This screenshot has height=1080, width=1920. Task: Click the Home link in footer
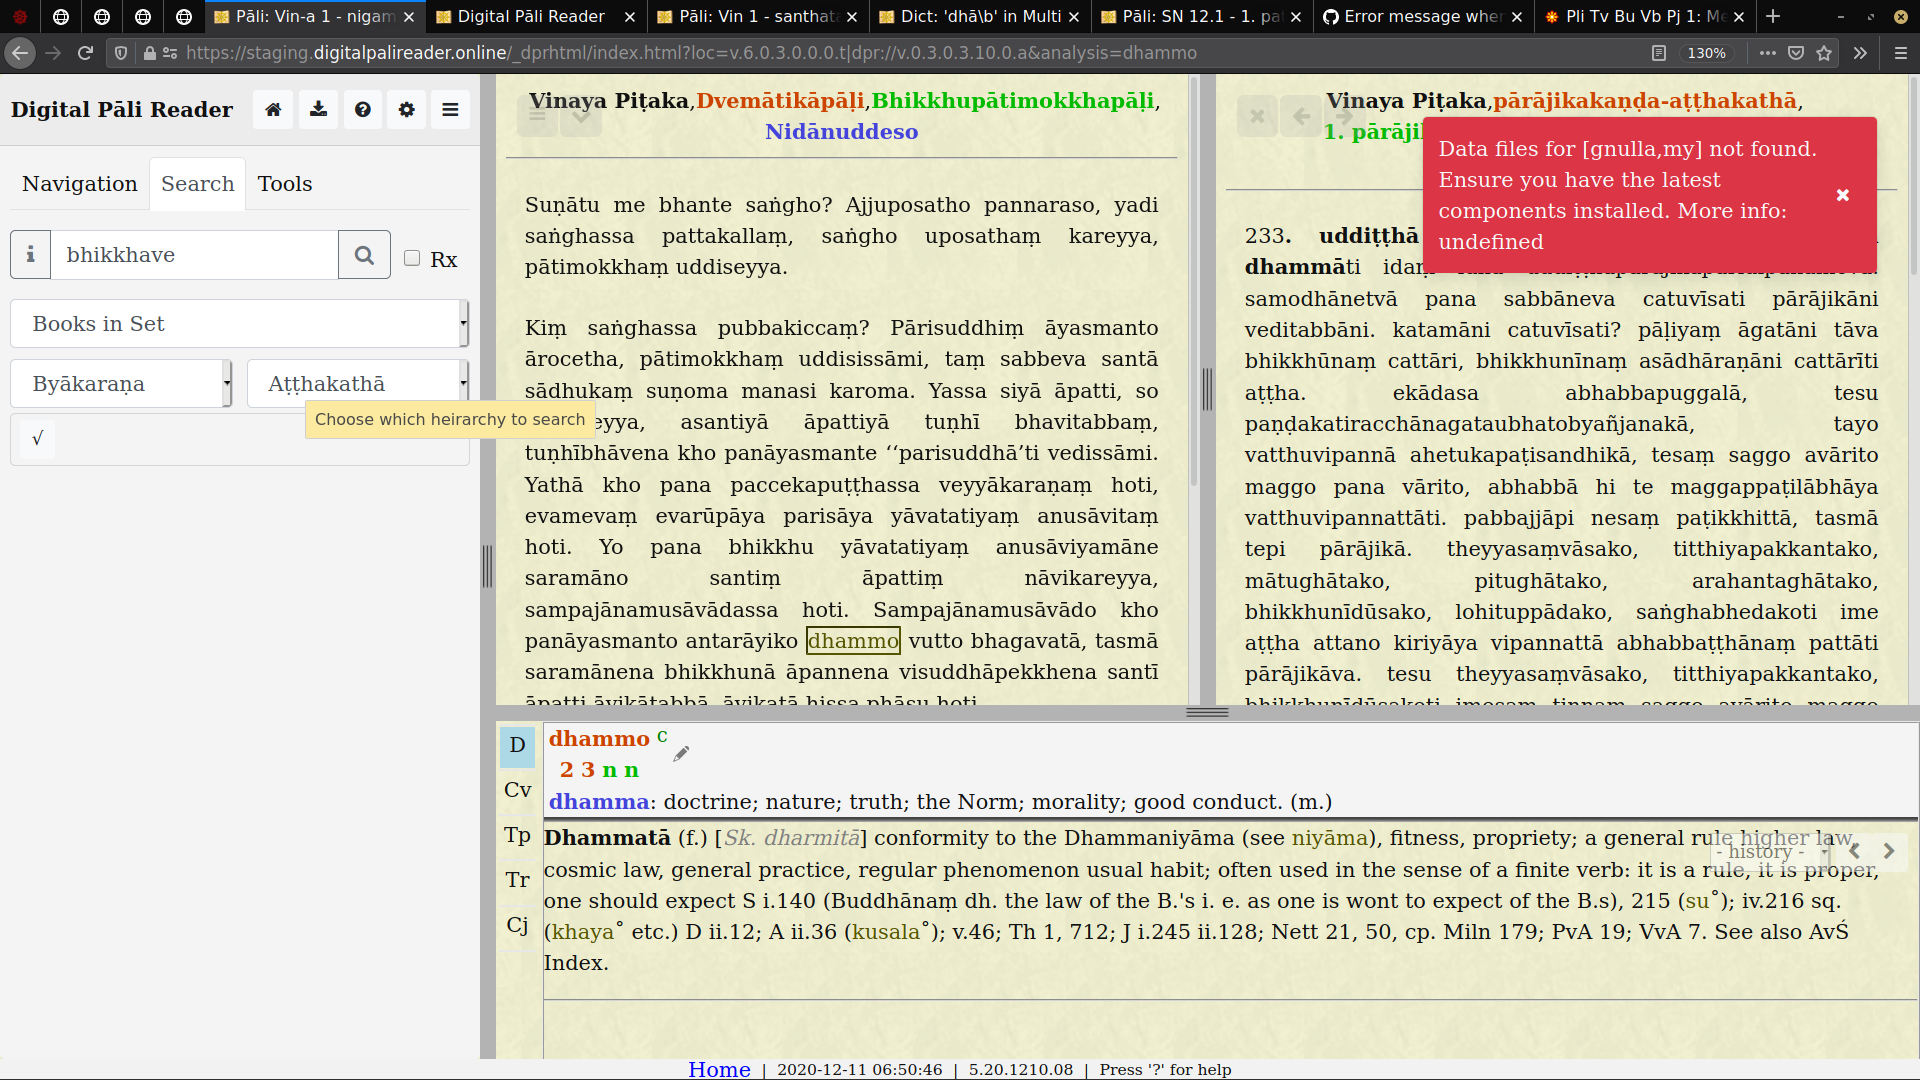[719, 1069]
